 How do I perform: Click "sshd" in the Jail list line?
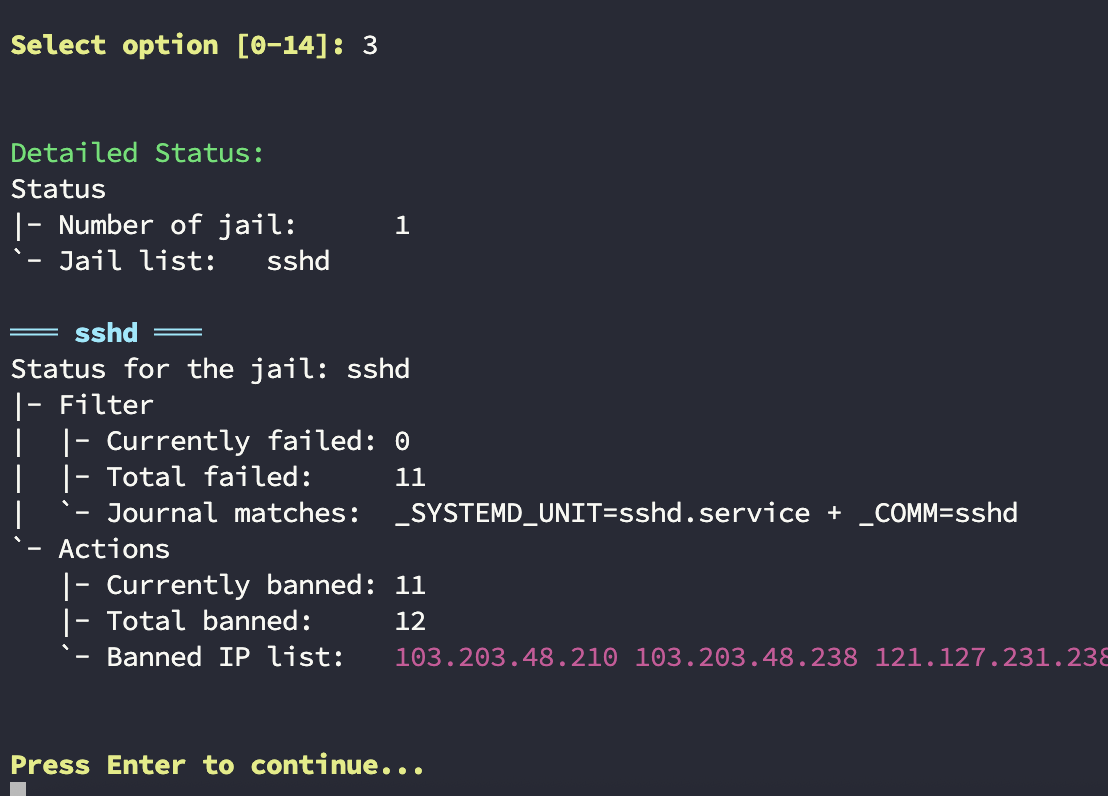click(x=298, y=261)
